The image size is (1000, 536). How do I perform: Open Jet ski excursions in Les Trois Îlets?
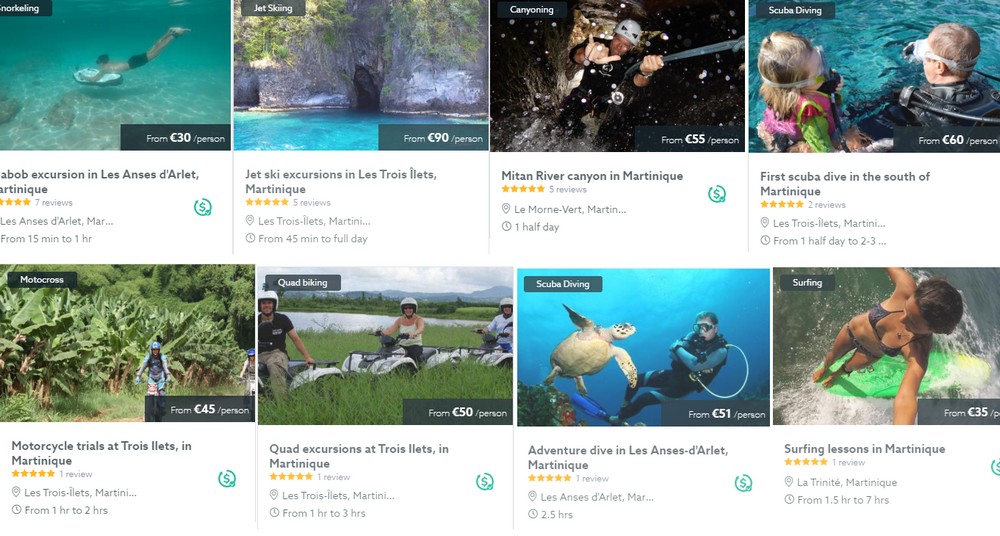tap(341, 181)
